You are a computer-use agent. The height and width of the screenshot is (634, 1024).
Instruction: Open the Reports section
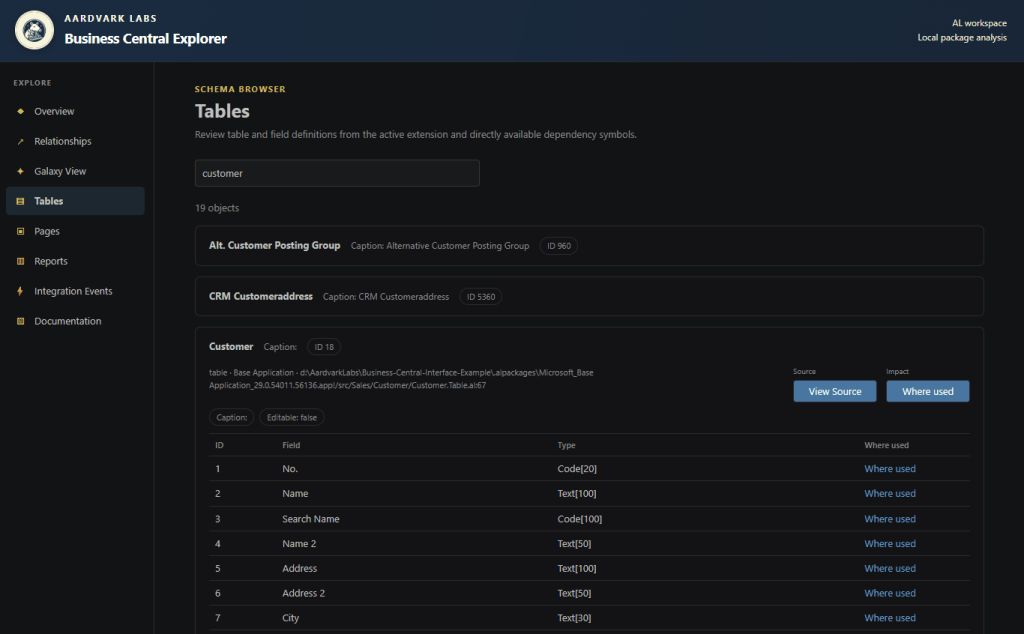pos(75,261)
